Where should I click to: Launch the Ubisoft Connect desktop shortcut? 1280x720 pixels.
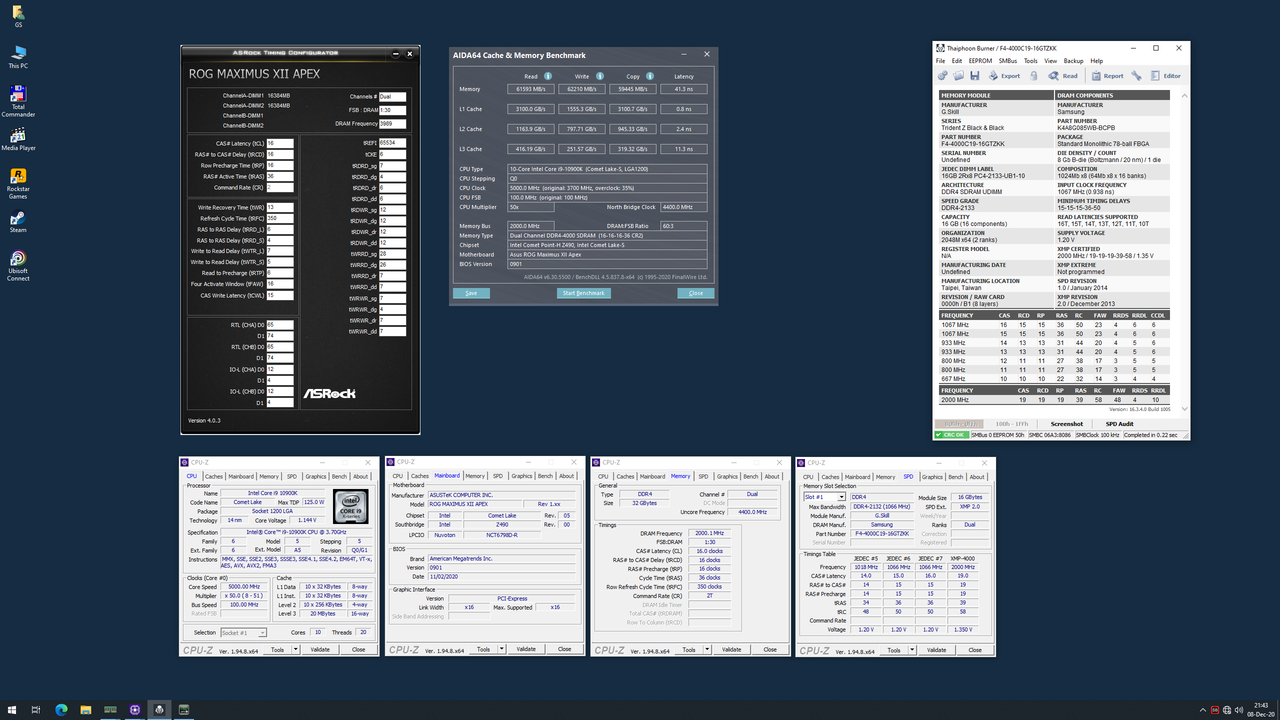pyautogui.click(x=18, y=265)
